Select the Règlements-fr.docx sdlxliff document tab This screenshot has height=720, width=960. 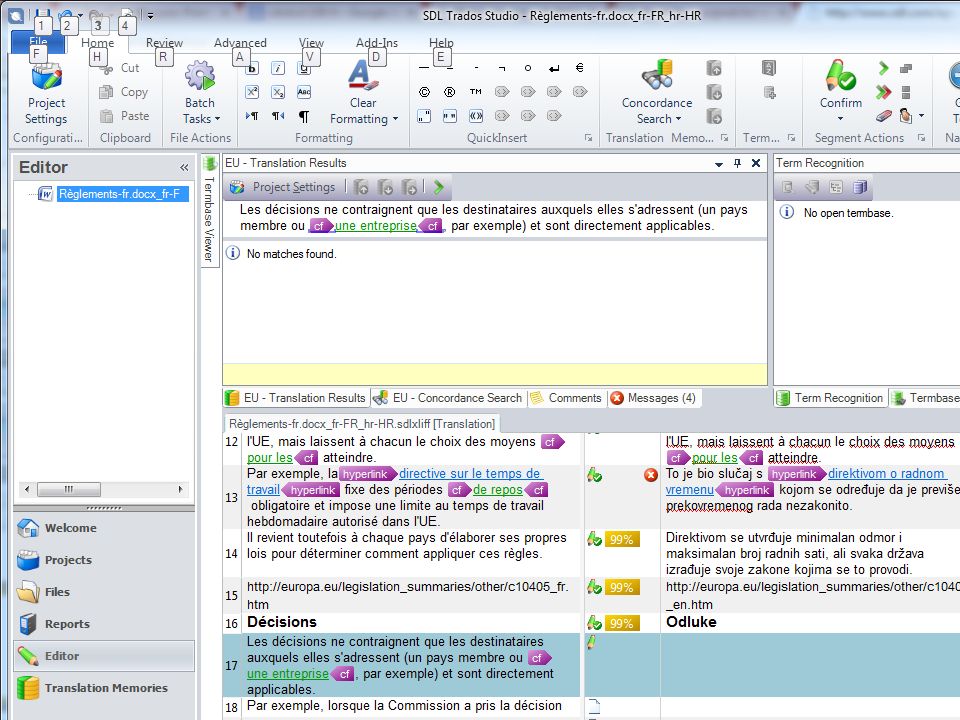pyautogui.click(x=361, y=424)
